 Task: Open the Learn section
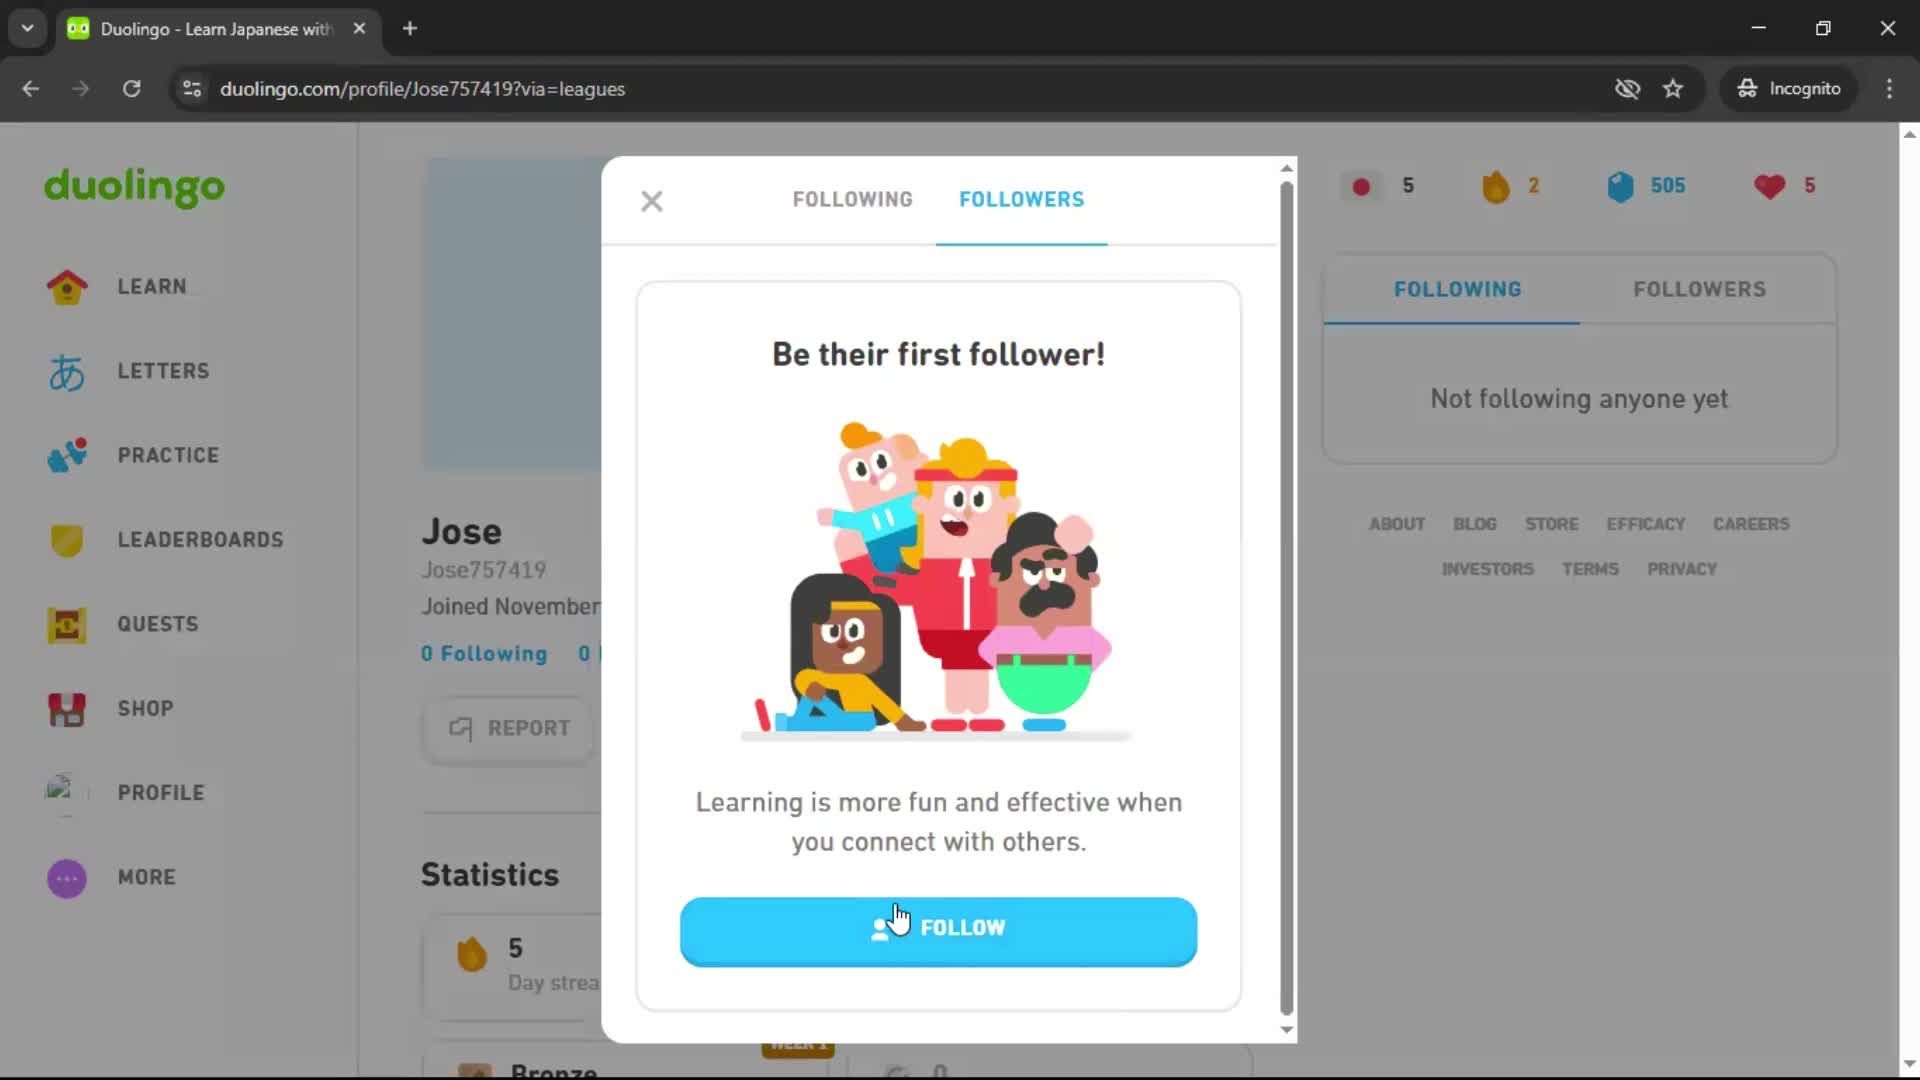click(x=151, y=286)
